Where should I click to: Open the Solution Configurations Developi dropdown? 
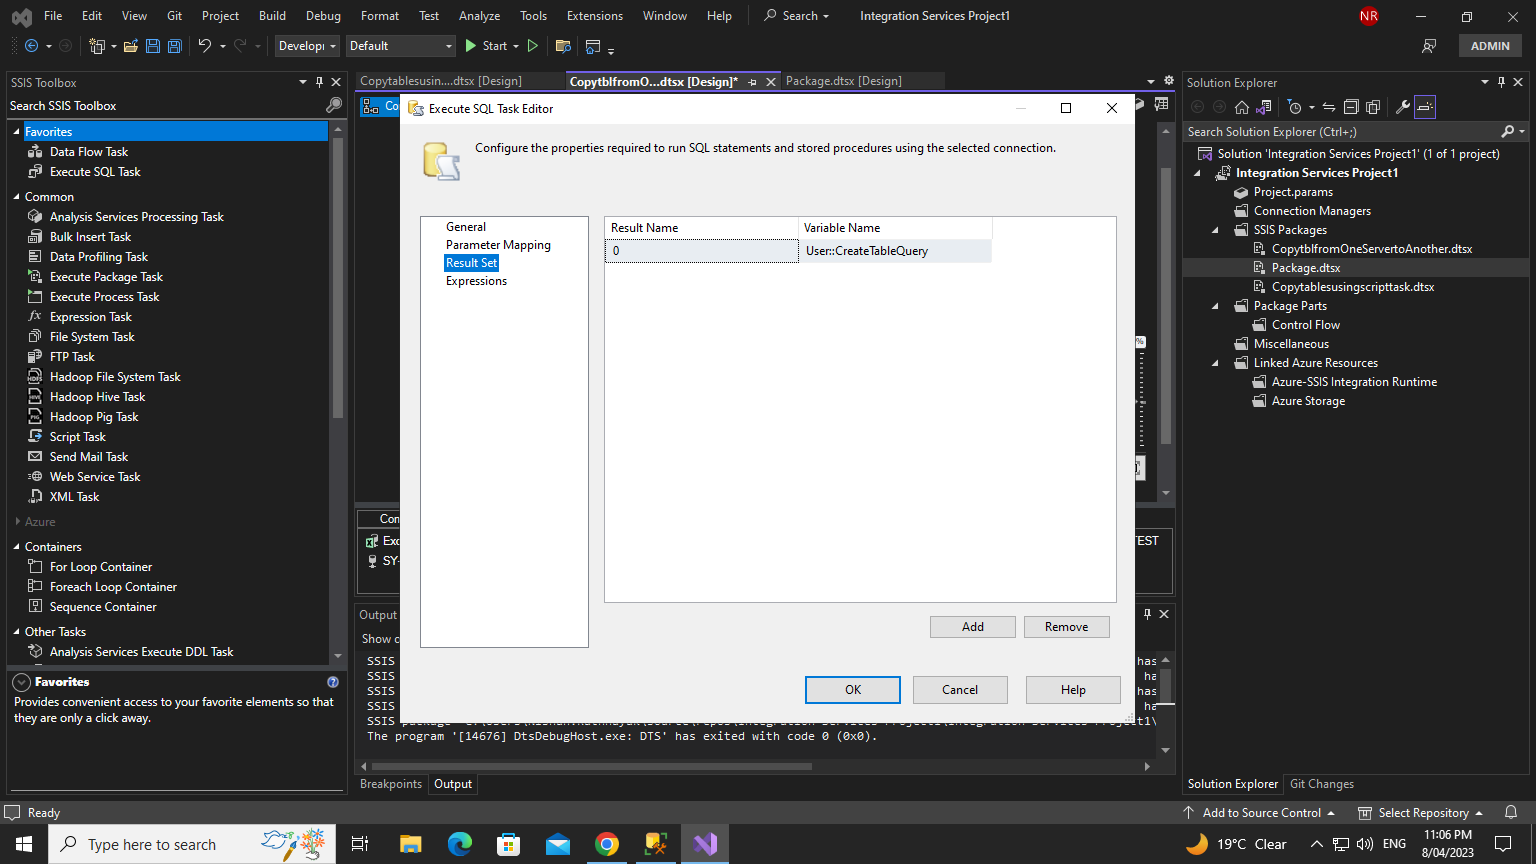tap(307, 46)
